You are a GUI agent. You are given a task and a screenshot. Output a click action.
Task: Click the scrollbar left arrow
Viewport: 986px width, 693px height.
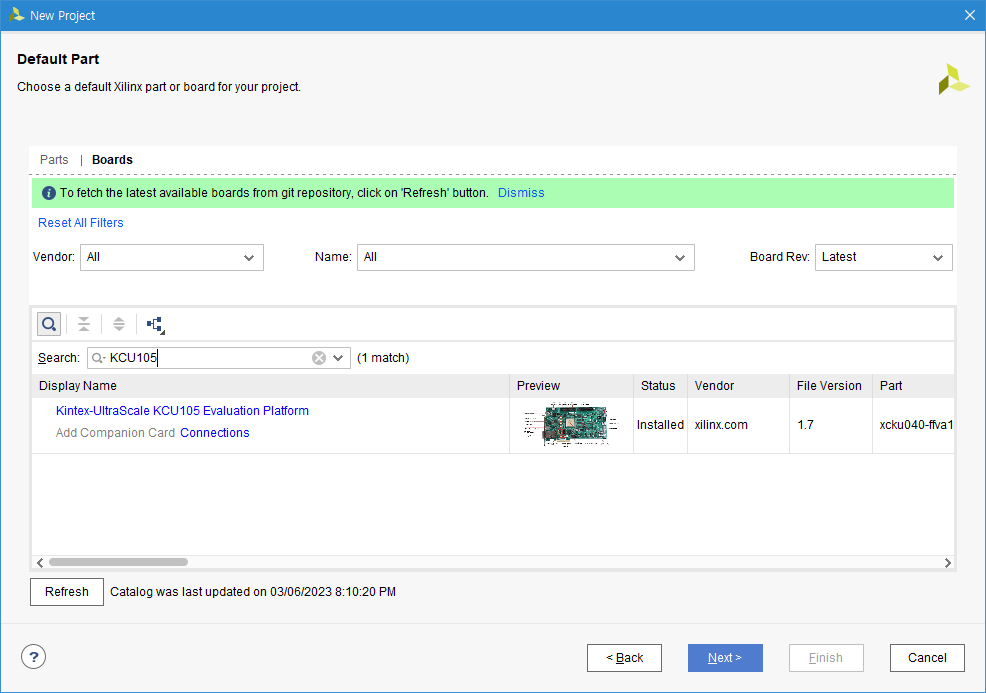click(40, 563)
